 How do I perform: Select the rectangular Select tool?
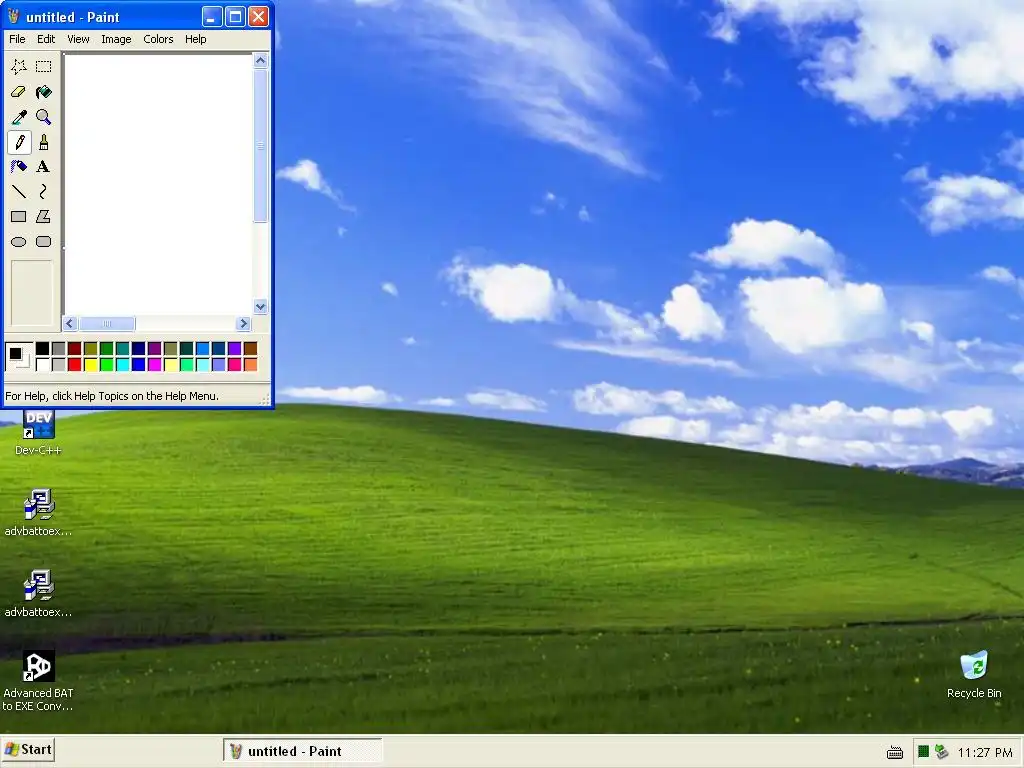click(44, 67)
